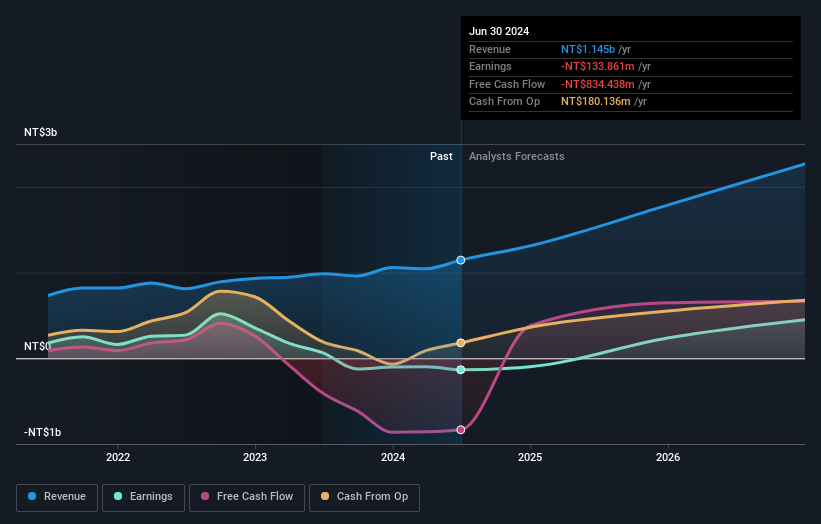This screenshot has width=821, height=524.
Task: Click the -NT$133.861m earnings value
Action: click(597, 66)
